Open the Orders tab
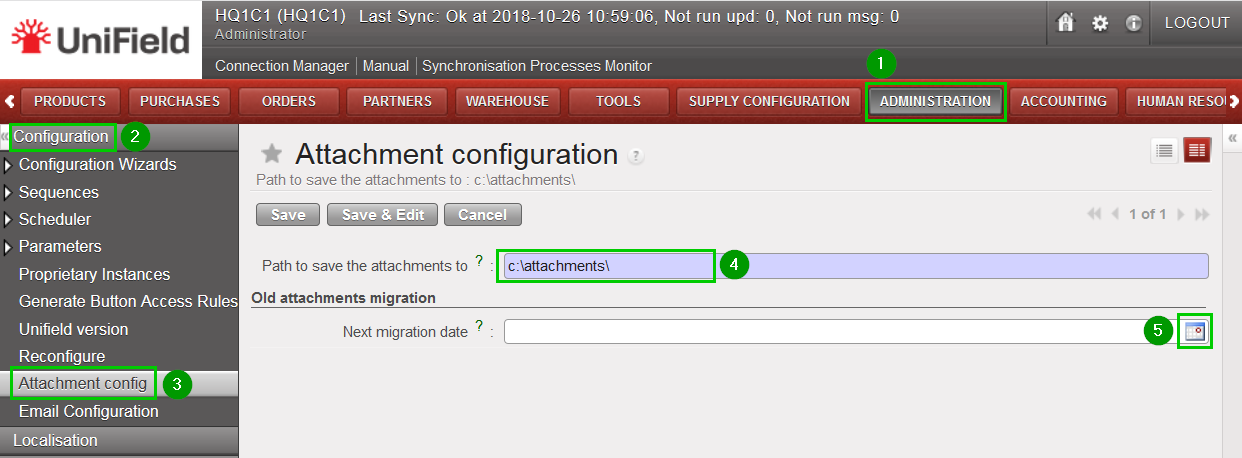Image resolution: width=1242 pixels, height=458 pixels. point(289,101)
